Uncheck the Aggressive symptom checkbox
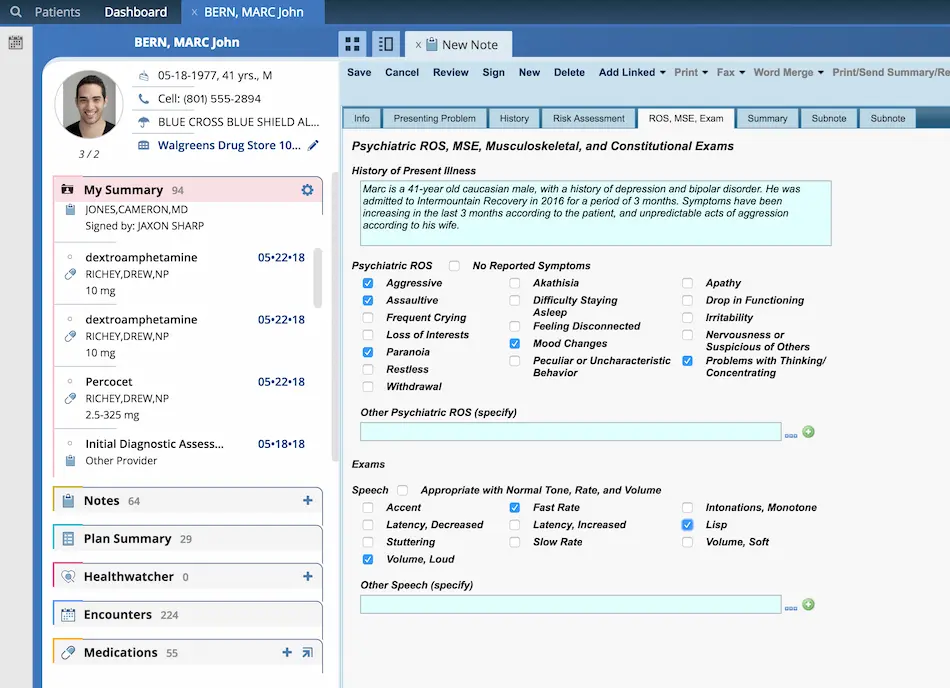950x688 pixels. [369, 282]
